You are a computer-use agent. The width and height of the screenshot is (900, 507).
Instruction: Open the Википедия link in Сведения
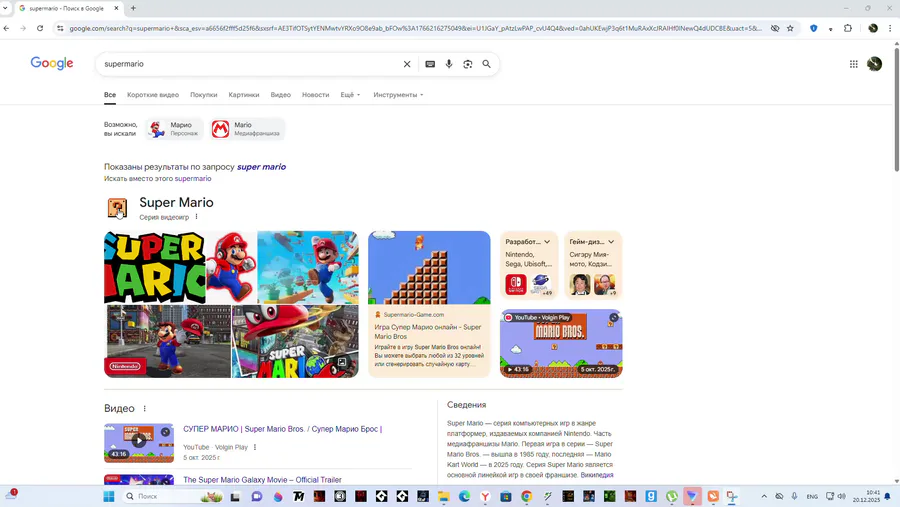[x=597, y=475]
